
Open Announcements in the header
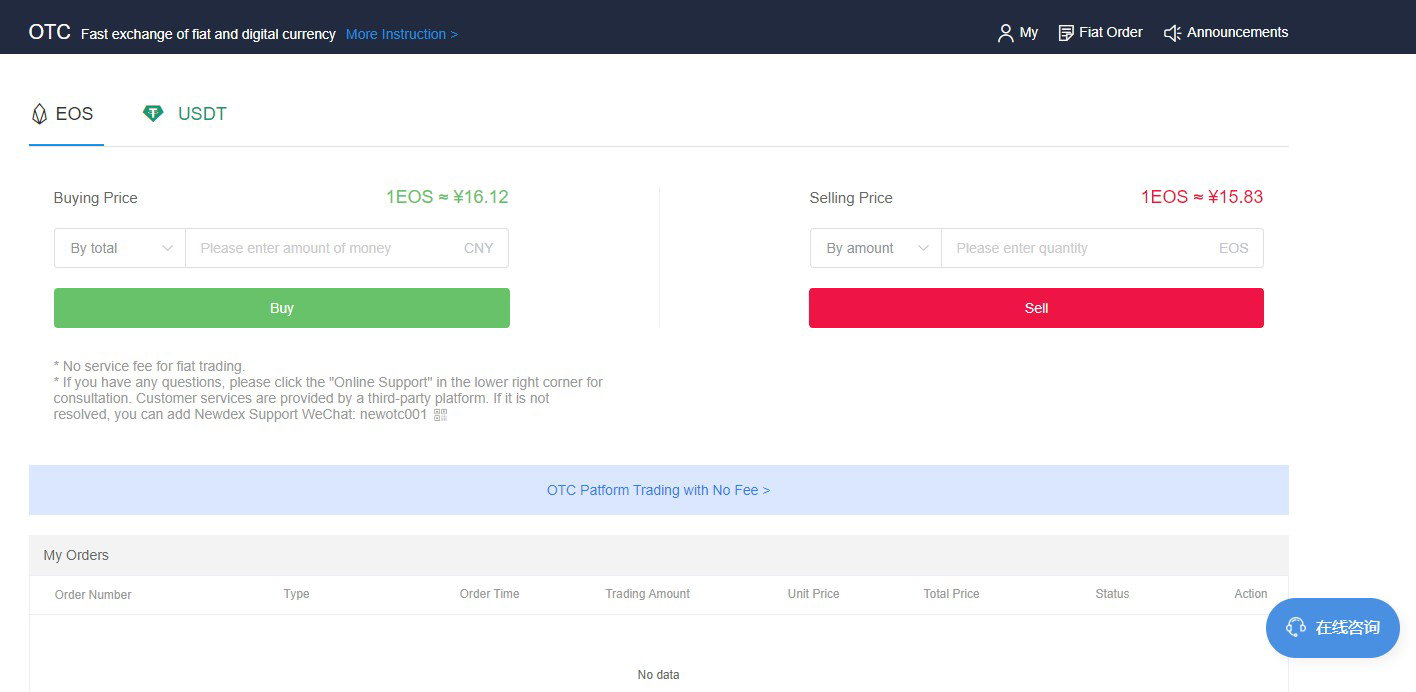pos(1226,33)
